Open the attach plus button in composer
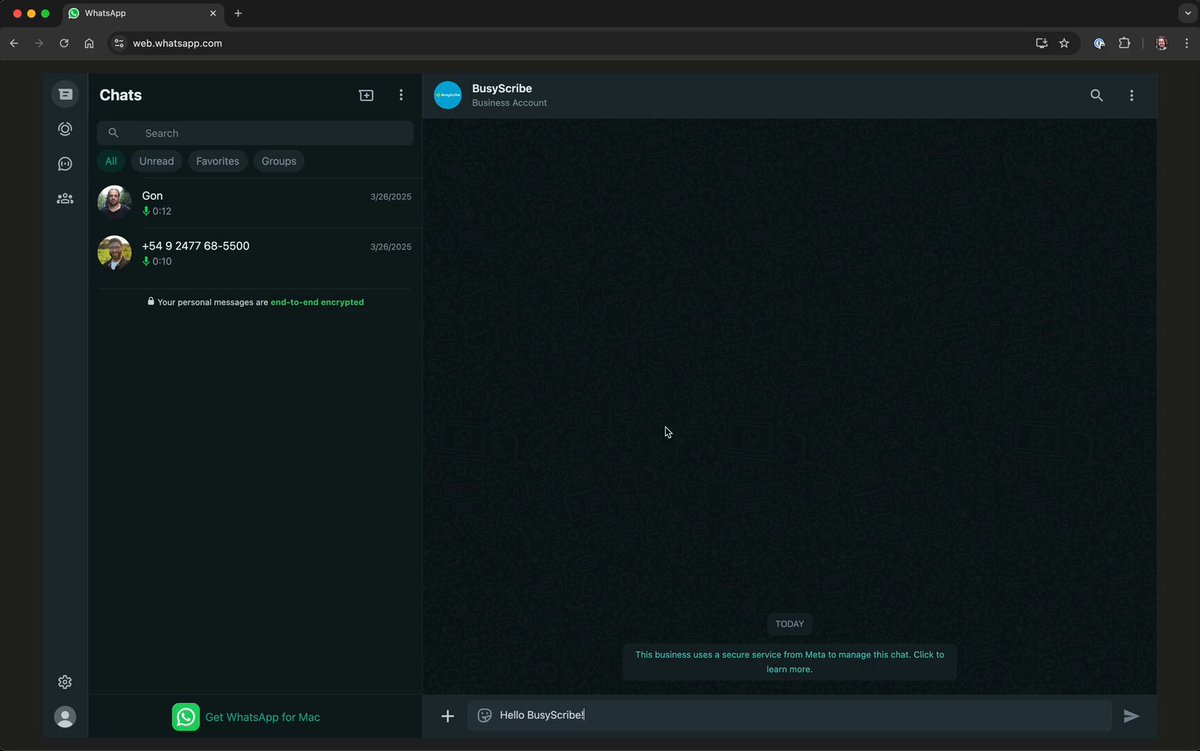 (x=448, y=716)
